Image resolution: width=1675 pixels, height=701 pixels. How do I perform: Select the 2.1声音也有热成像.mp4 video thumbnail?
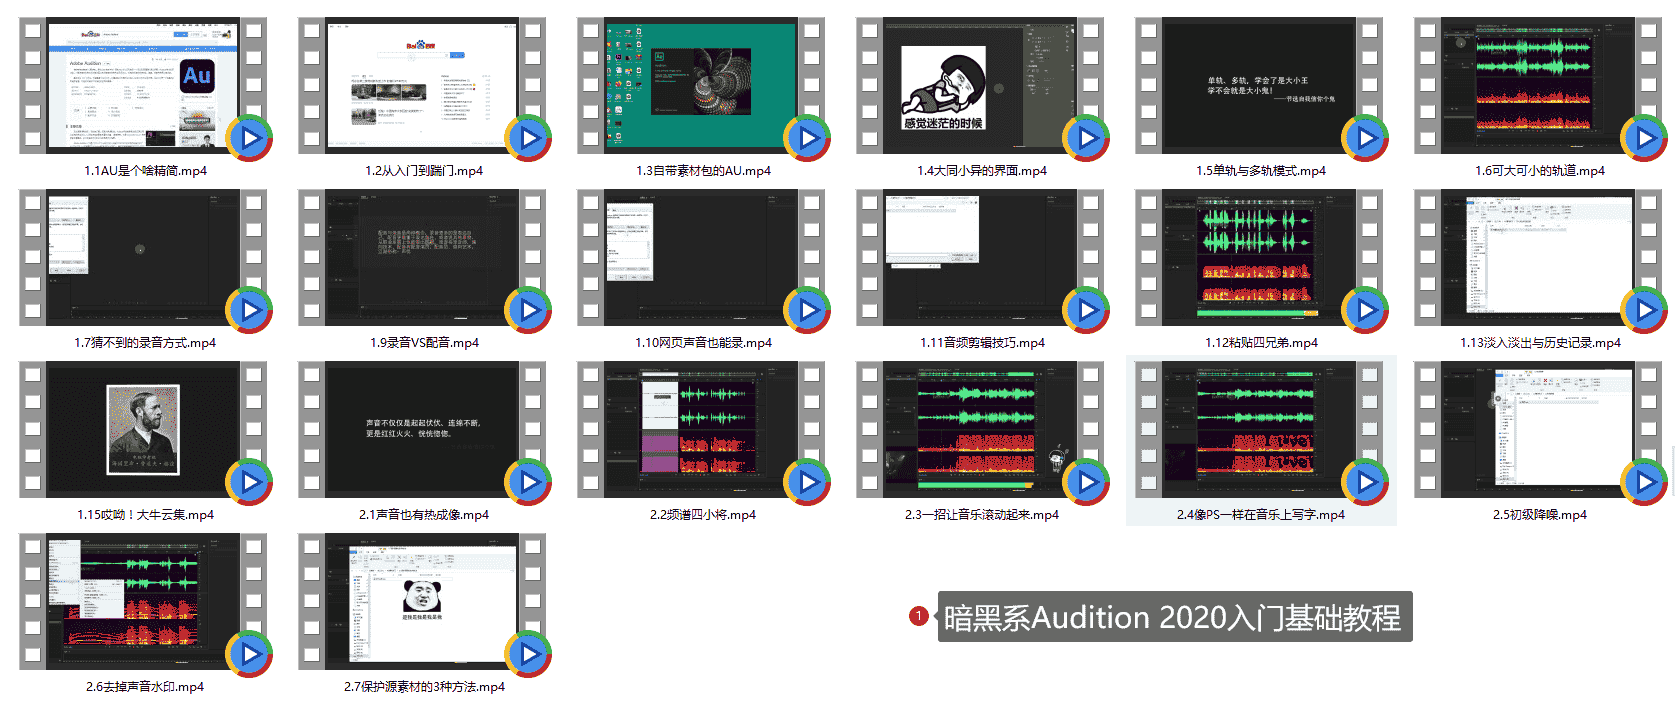[422, 429]
